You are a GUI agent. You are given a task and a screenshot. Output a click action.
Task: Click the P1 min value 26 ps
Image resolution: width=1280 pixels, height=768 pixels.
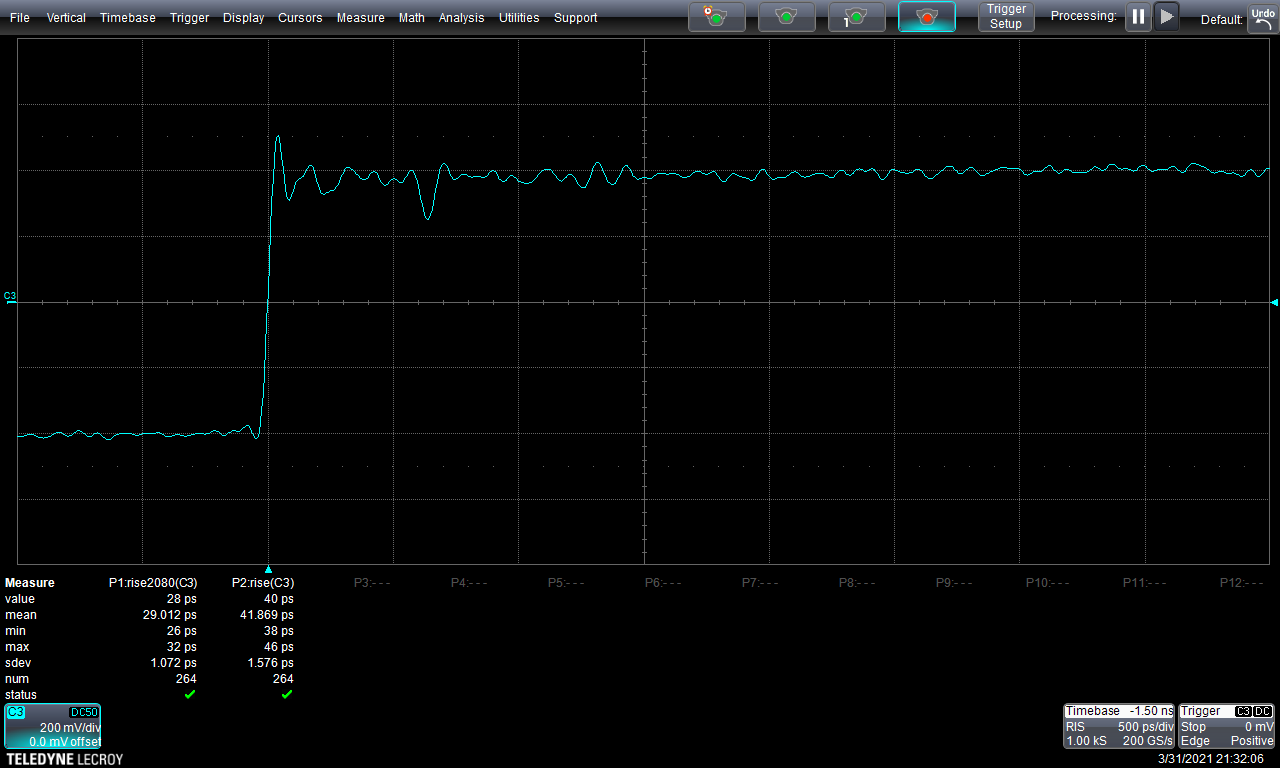pos(182,631)
